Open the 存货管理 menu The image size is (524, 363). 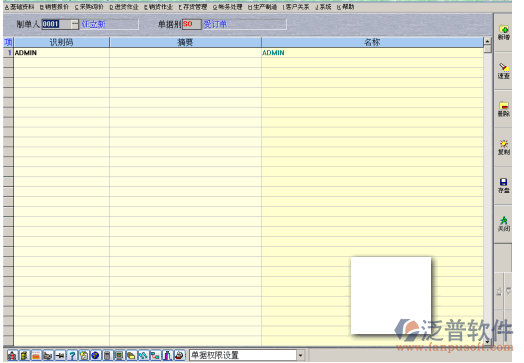(x=193, y=7)
